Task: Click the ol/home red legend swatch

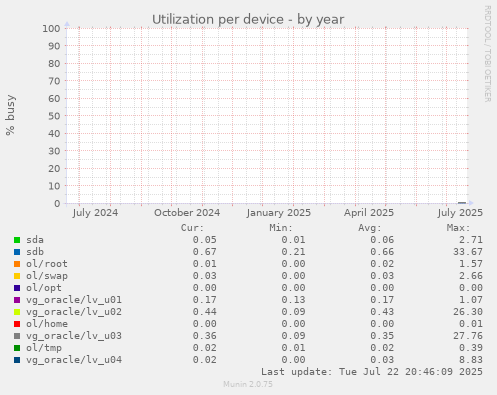Action: point(17,324)
